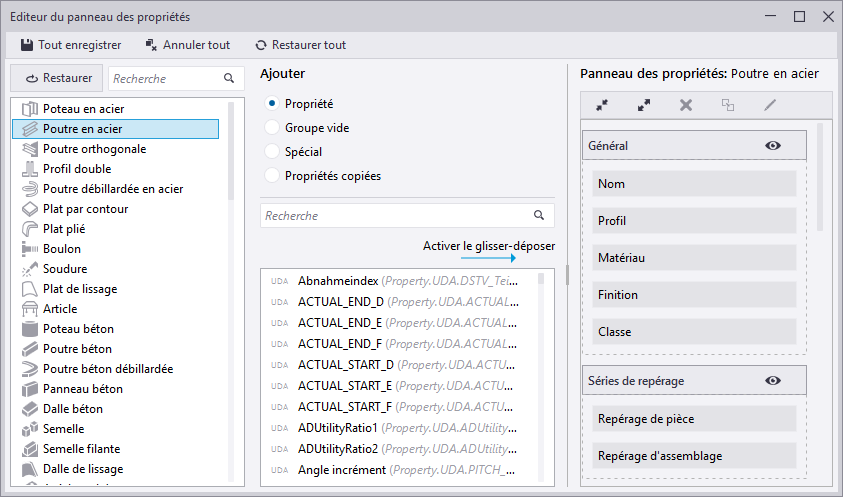
Task: Click the collapse all groups icon
Action: coord(602,105)
